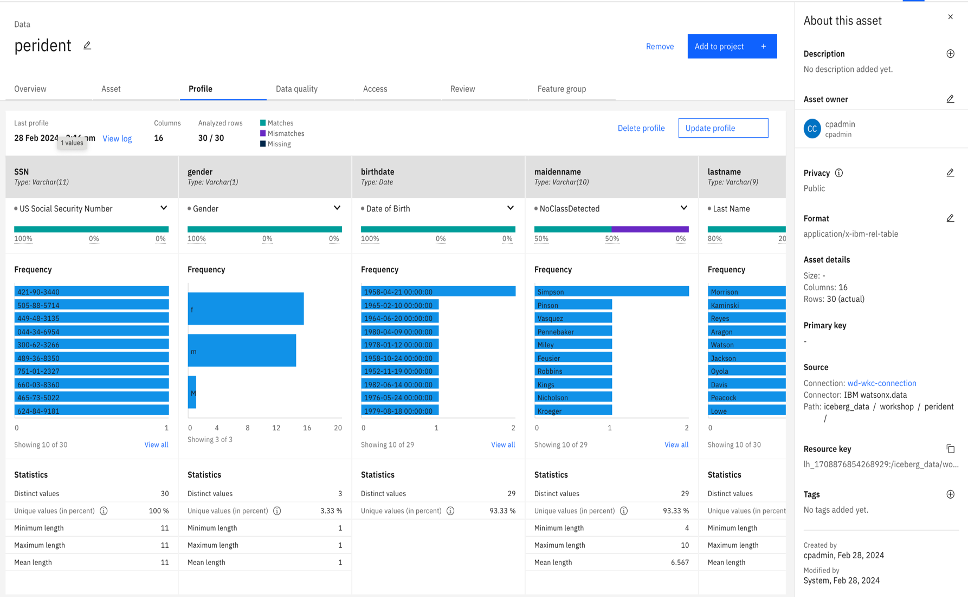The width and height of the screenshot is (968, 598).
Task: Show info for SSN unique values percent
Action: [104, 511]
